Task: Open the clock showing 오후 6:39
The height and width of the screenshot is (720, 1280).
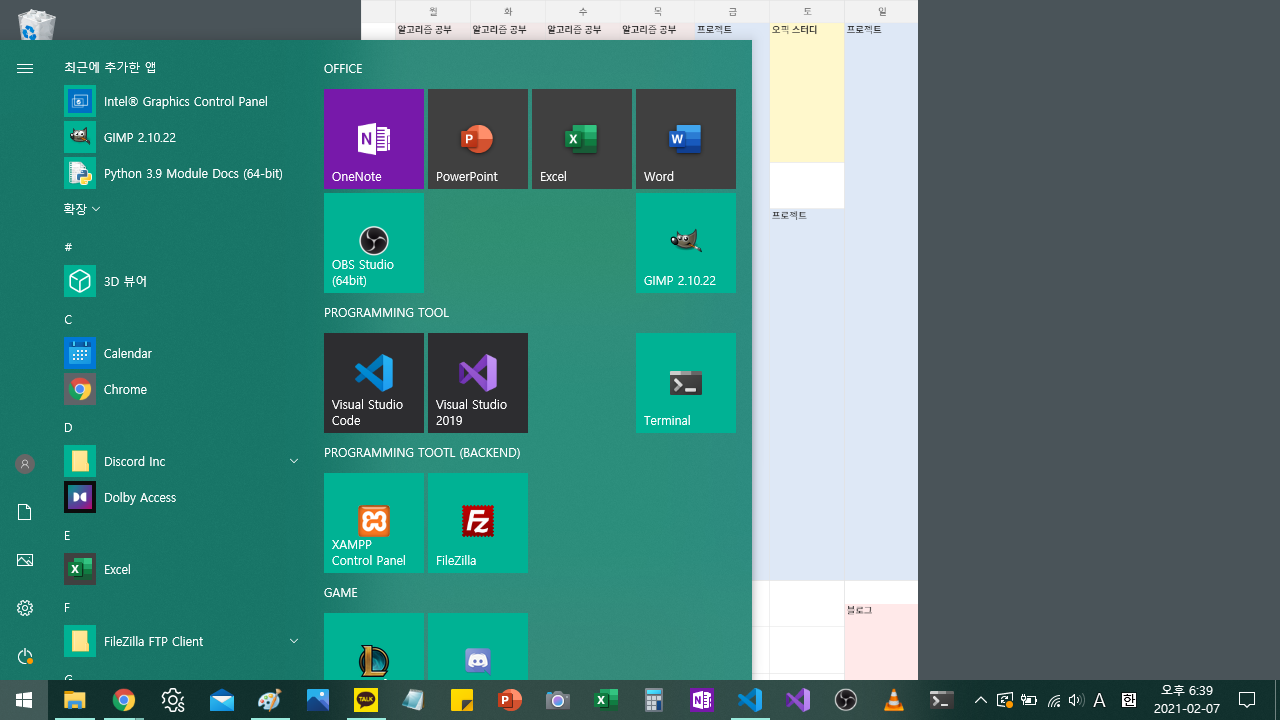Action: tap(1186, 700)
